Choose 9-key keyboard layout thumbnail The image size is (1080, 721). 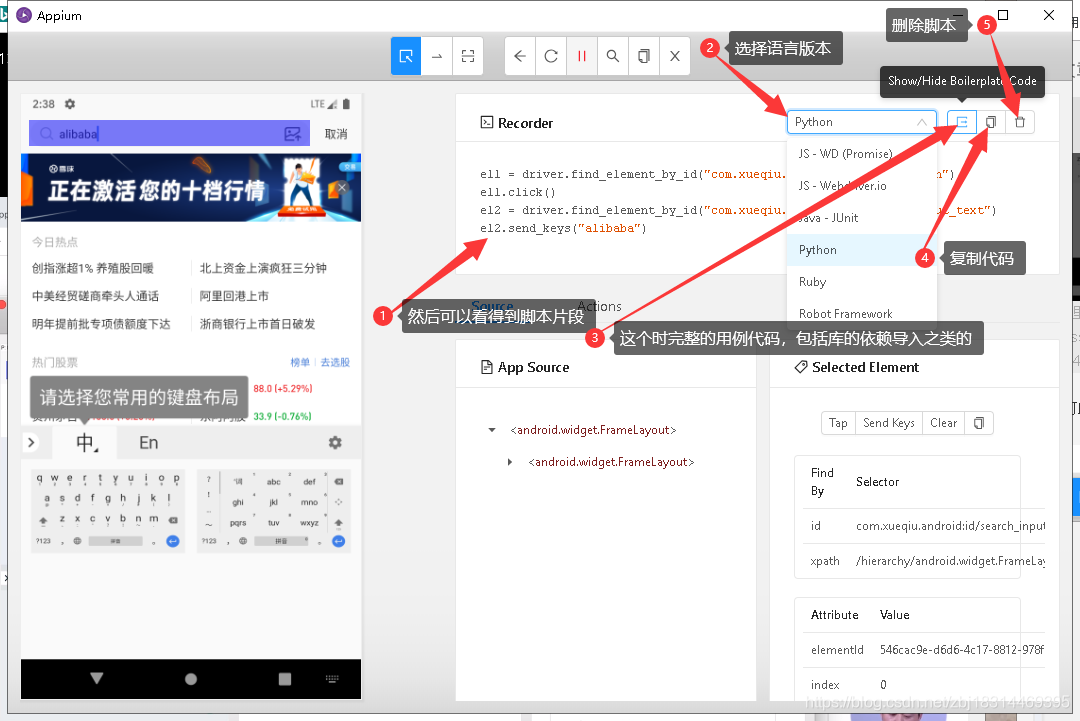273,510
